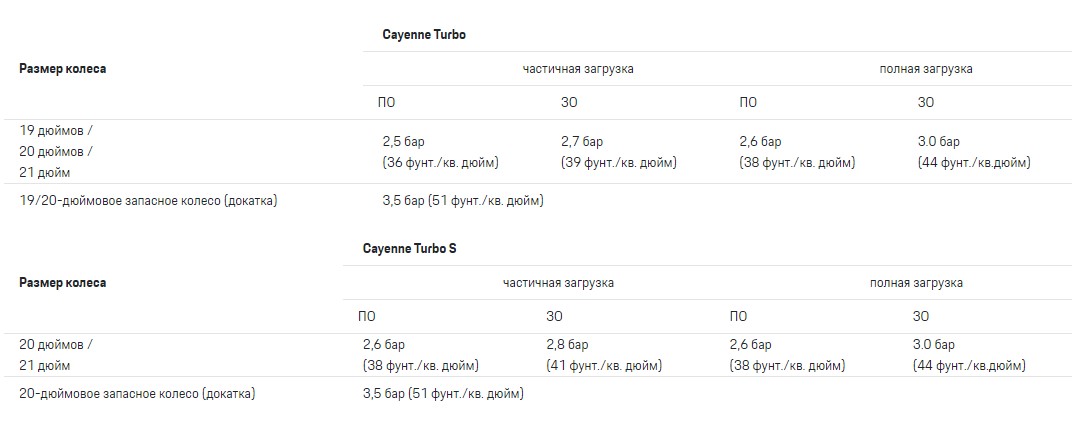Click "Размер колеса" label in Cayenne Turbo table
Image resolution: width=1087 pixels, height=424 pixels.
[x=63, y=69]
